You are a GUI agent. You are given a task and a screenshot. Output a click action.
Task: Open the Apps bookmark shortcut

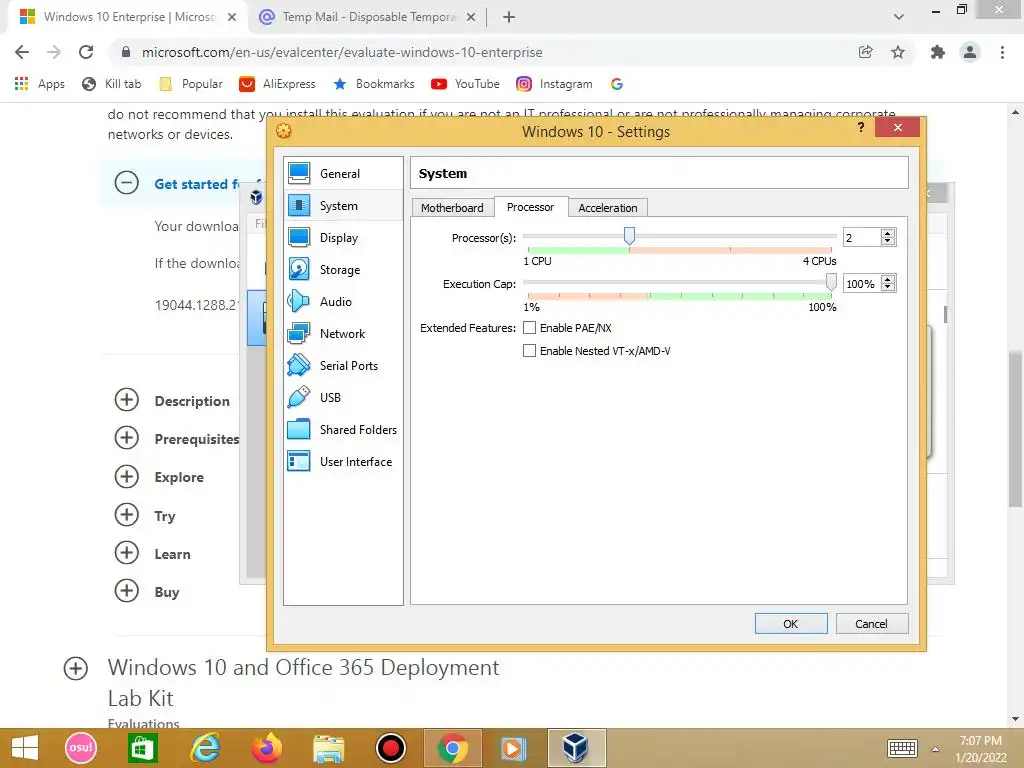[39, 84]
